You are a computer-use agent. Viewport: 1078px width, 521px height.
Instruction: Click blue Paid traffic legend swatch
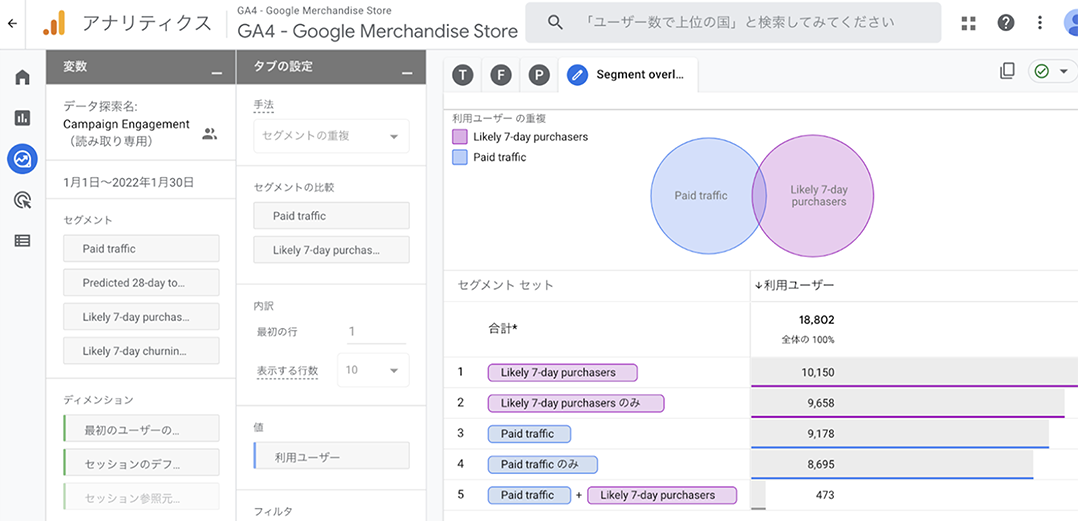click(460, 157)
